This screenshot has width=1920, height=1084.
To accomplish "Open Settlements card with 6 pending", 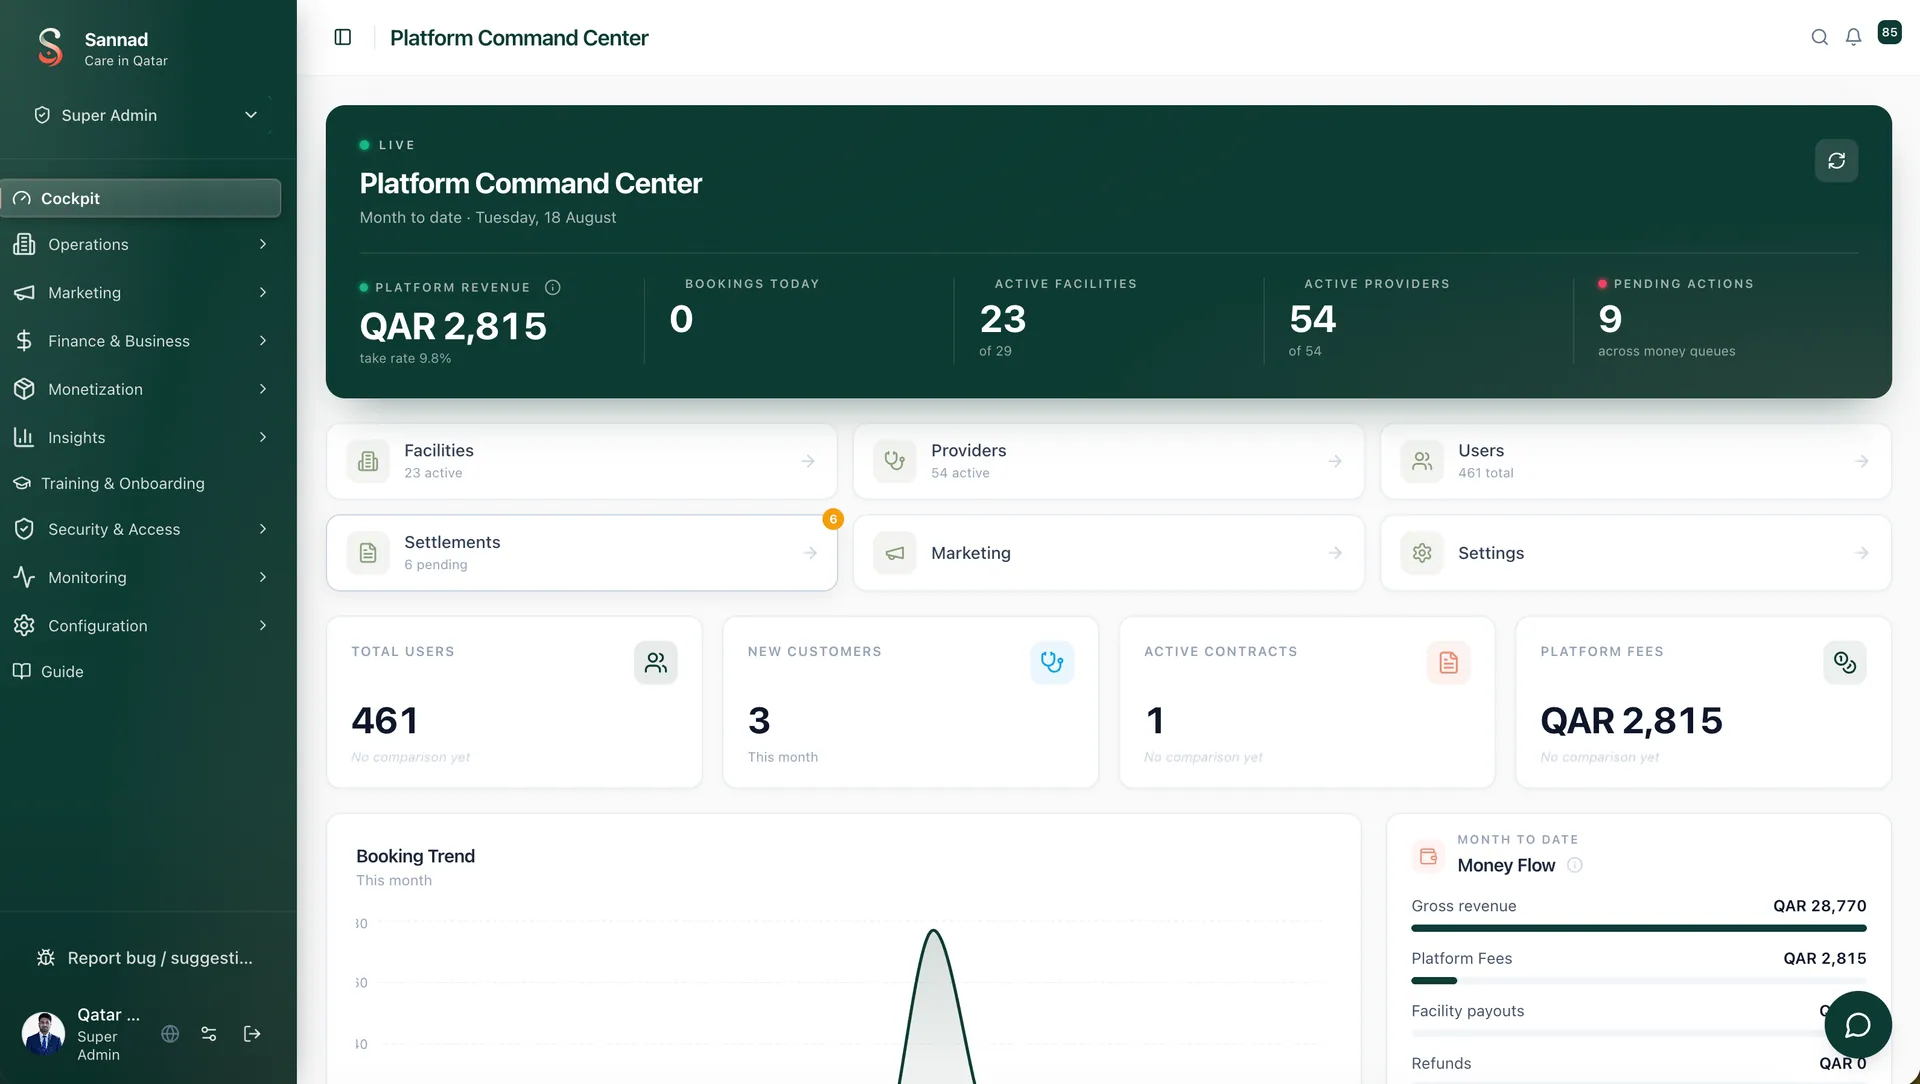I will (x=582, y=552).
